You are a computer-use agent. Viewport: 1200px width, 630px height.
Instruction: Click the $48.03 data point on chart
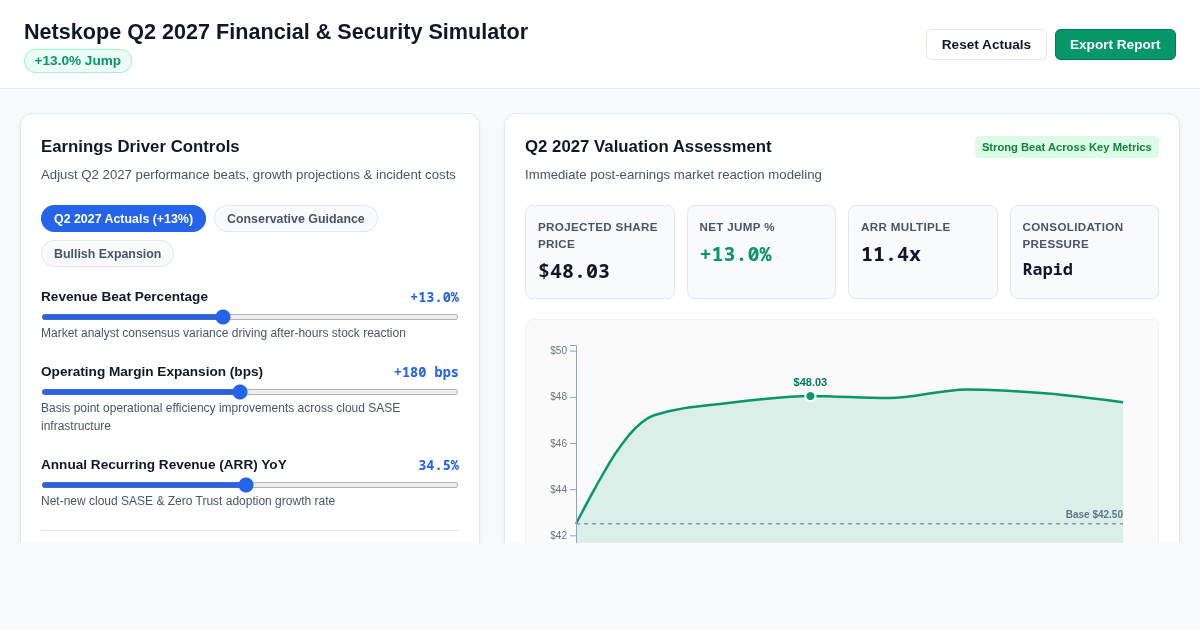pos(811,396)
